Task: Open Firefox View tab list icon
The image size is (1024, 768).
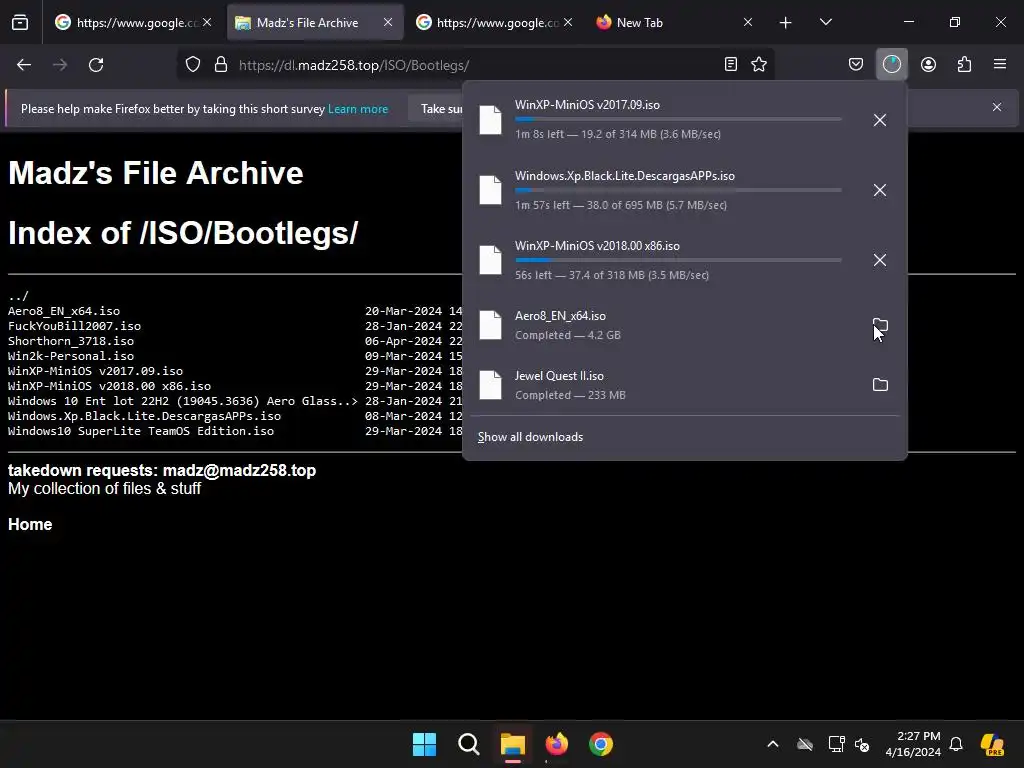Action: tap(20, 23)
